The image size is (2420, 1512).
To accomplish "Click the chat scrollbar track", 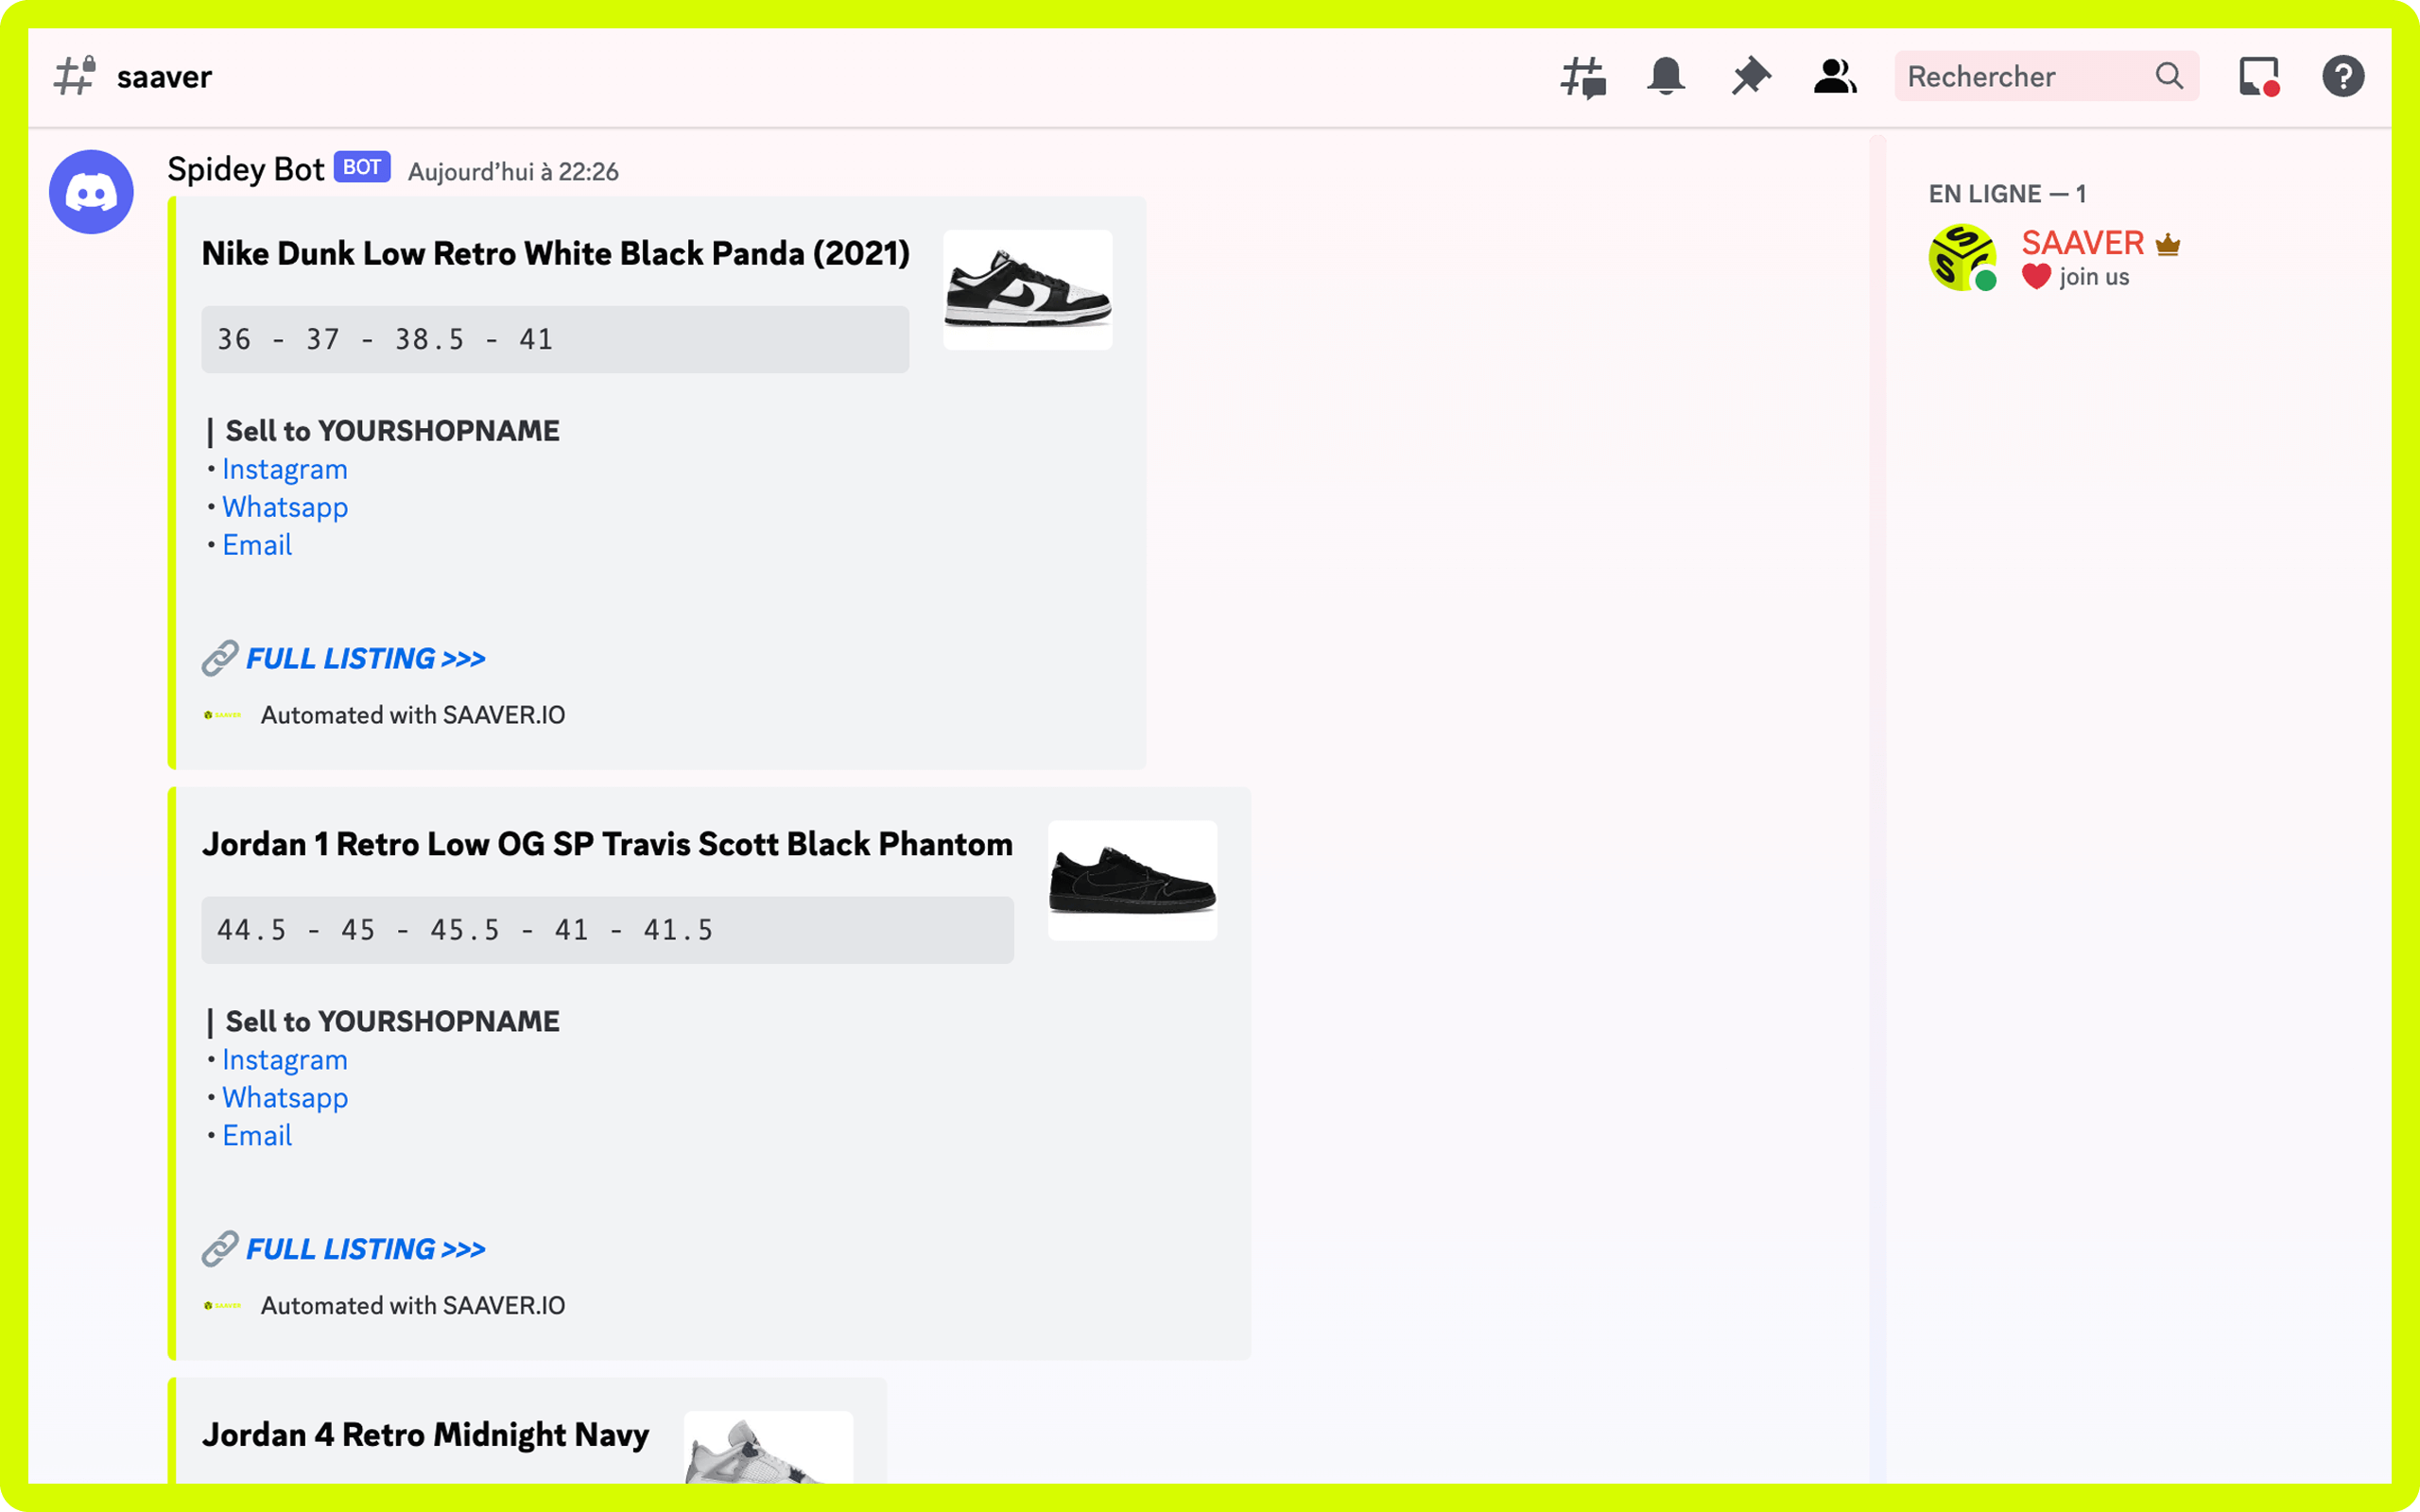I will coord(1878,808).
